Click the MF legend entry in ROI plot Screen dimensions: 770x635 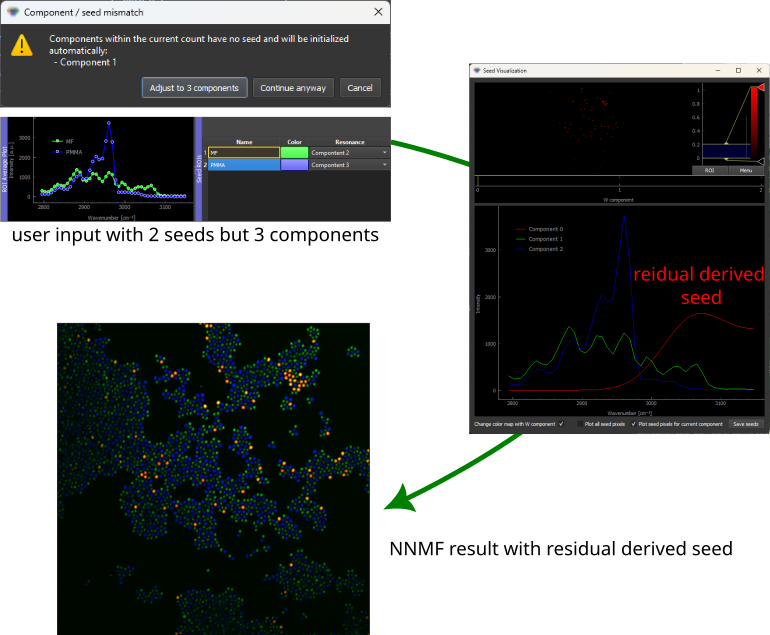click(x=63, y=141)
